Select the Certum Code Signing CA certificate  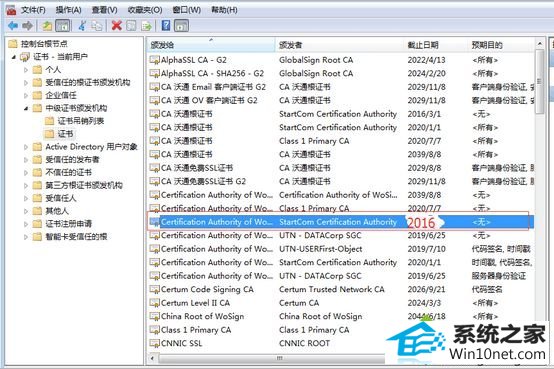coord(207,289)
